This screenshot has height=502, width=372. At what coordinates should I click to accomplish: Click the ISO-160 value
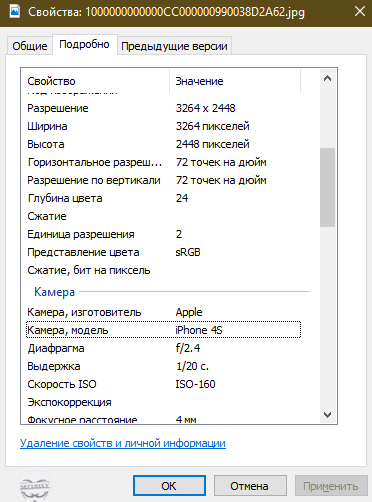(x=195, y=384)
